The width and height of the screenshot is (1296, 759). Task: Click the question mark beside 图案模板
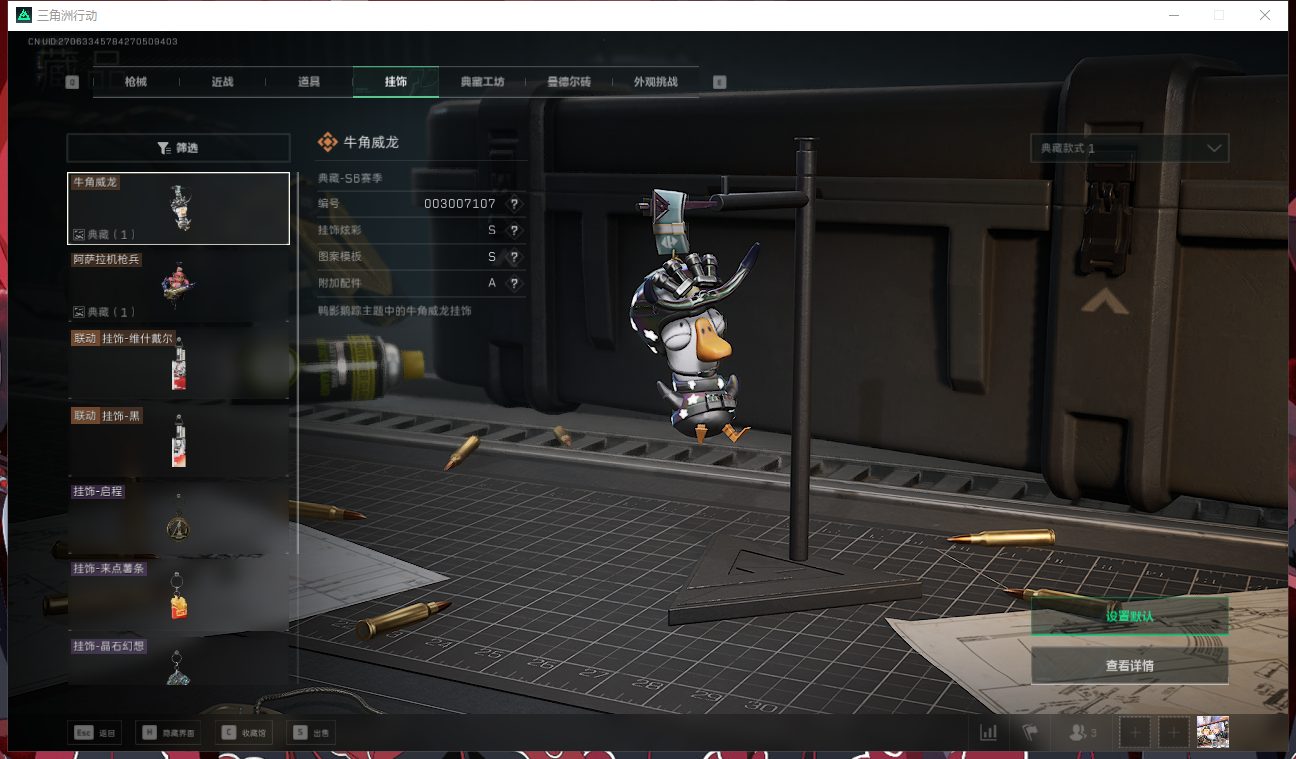coord(514,257)
